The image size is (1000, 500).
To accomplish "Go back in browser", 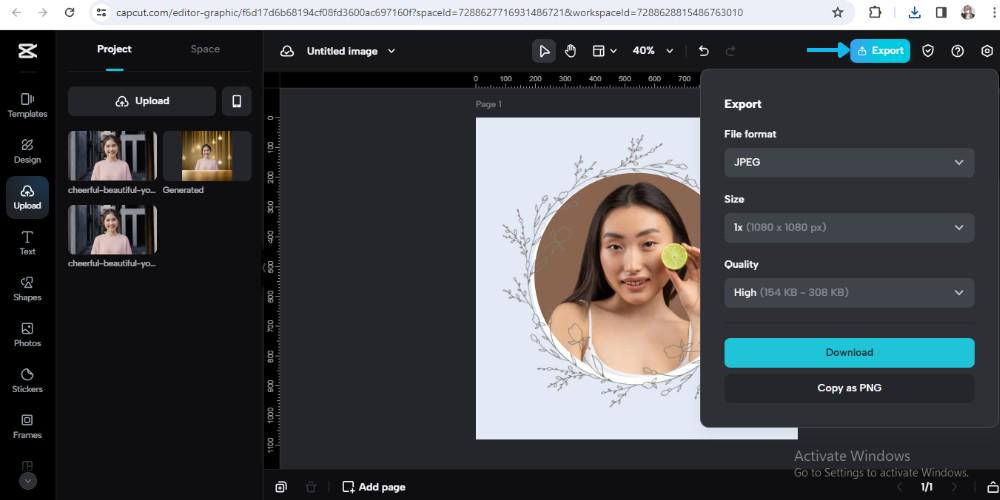I will (17, 13).
